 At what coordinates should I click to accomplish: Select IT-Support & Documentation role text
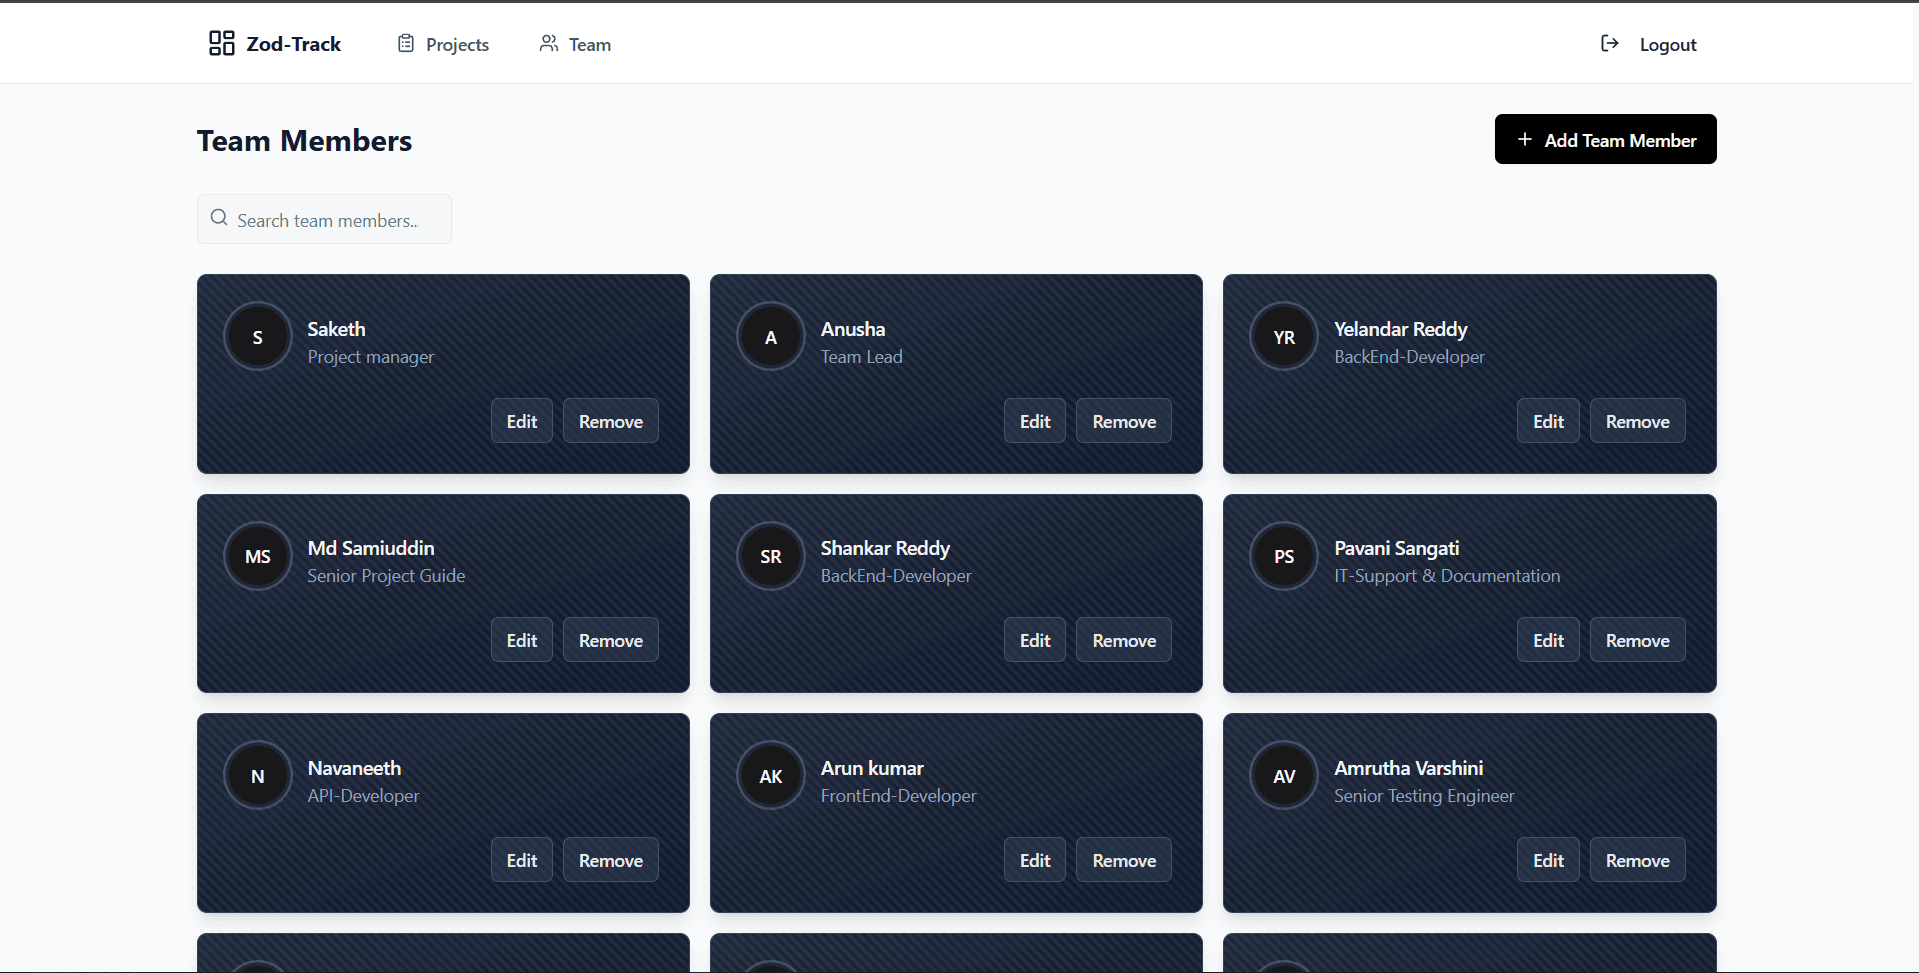click(x=1447, y=576)
